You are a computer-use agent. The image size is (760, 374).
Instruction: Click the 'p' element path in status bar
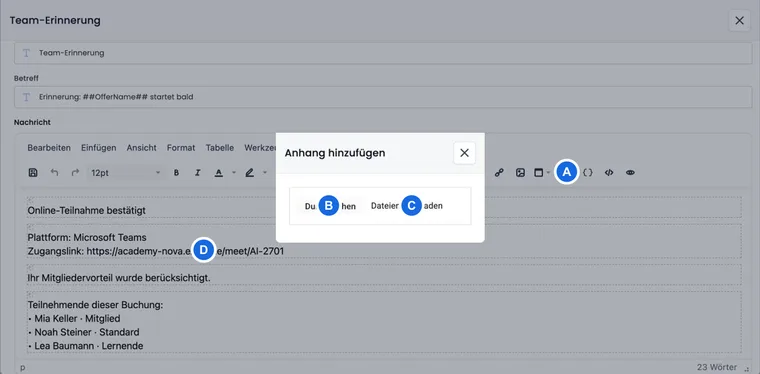pos(22,368)
